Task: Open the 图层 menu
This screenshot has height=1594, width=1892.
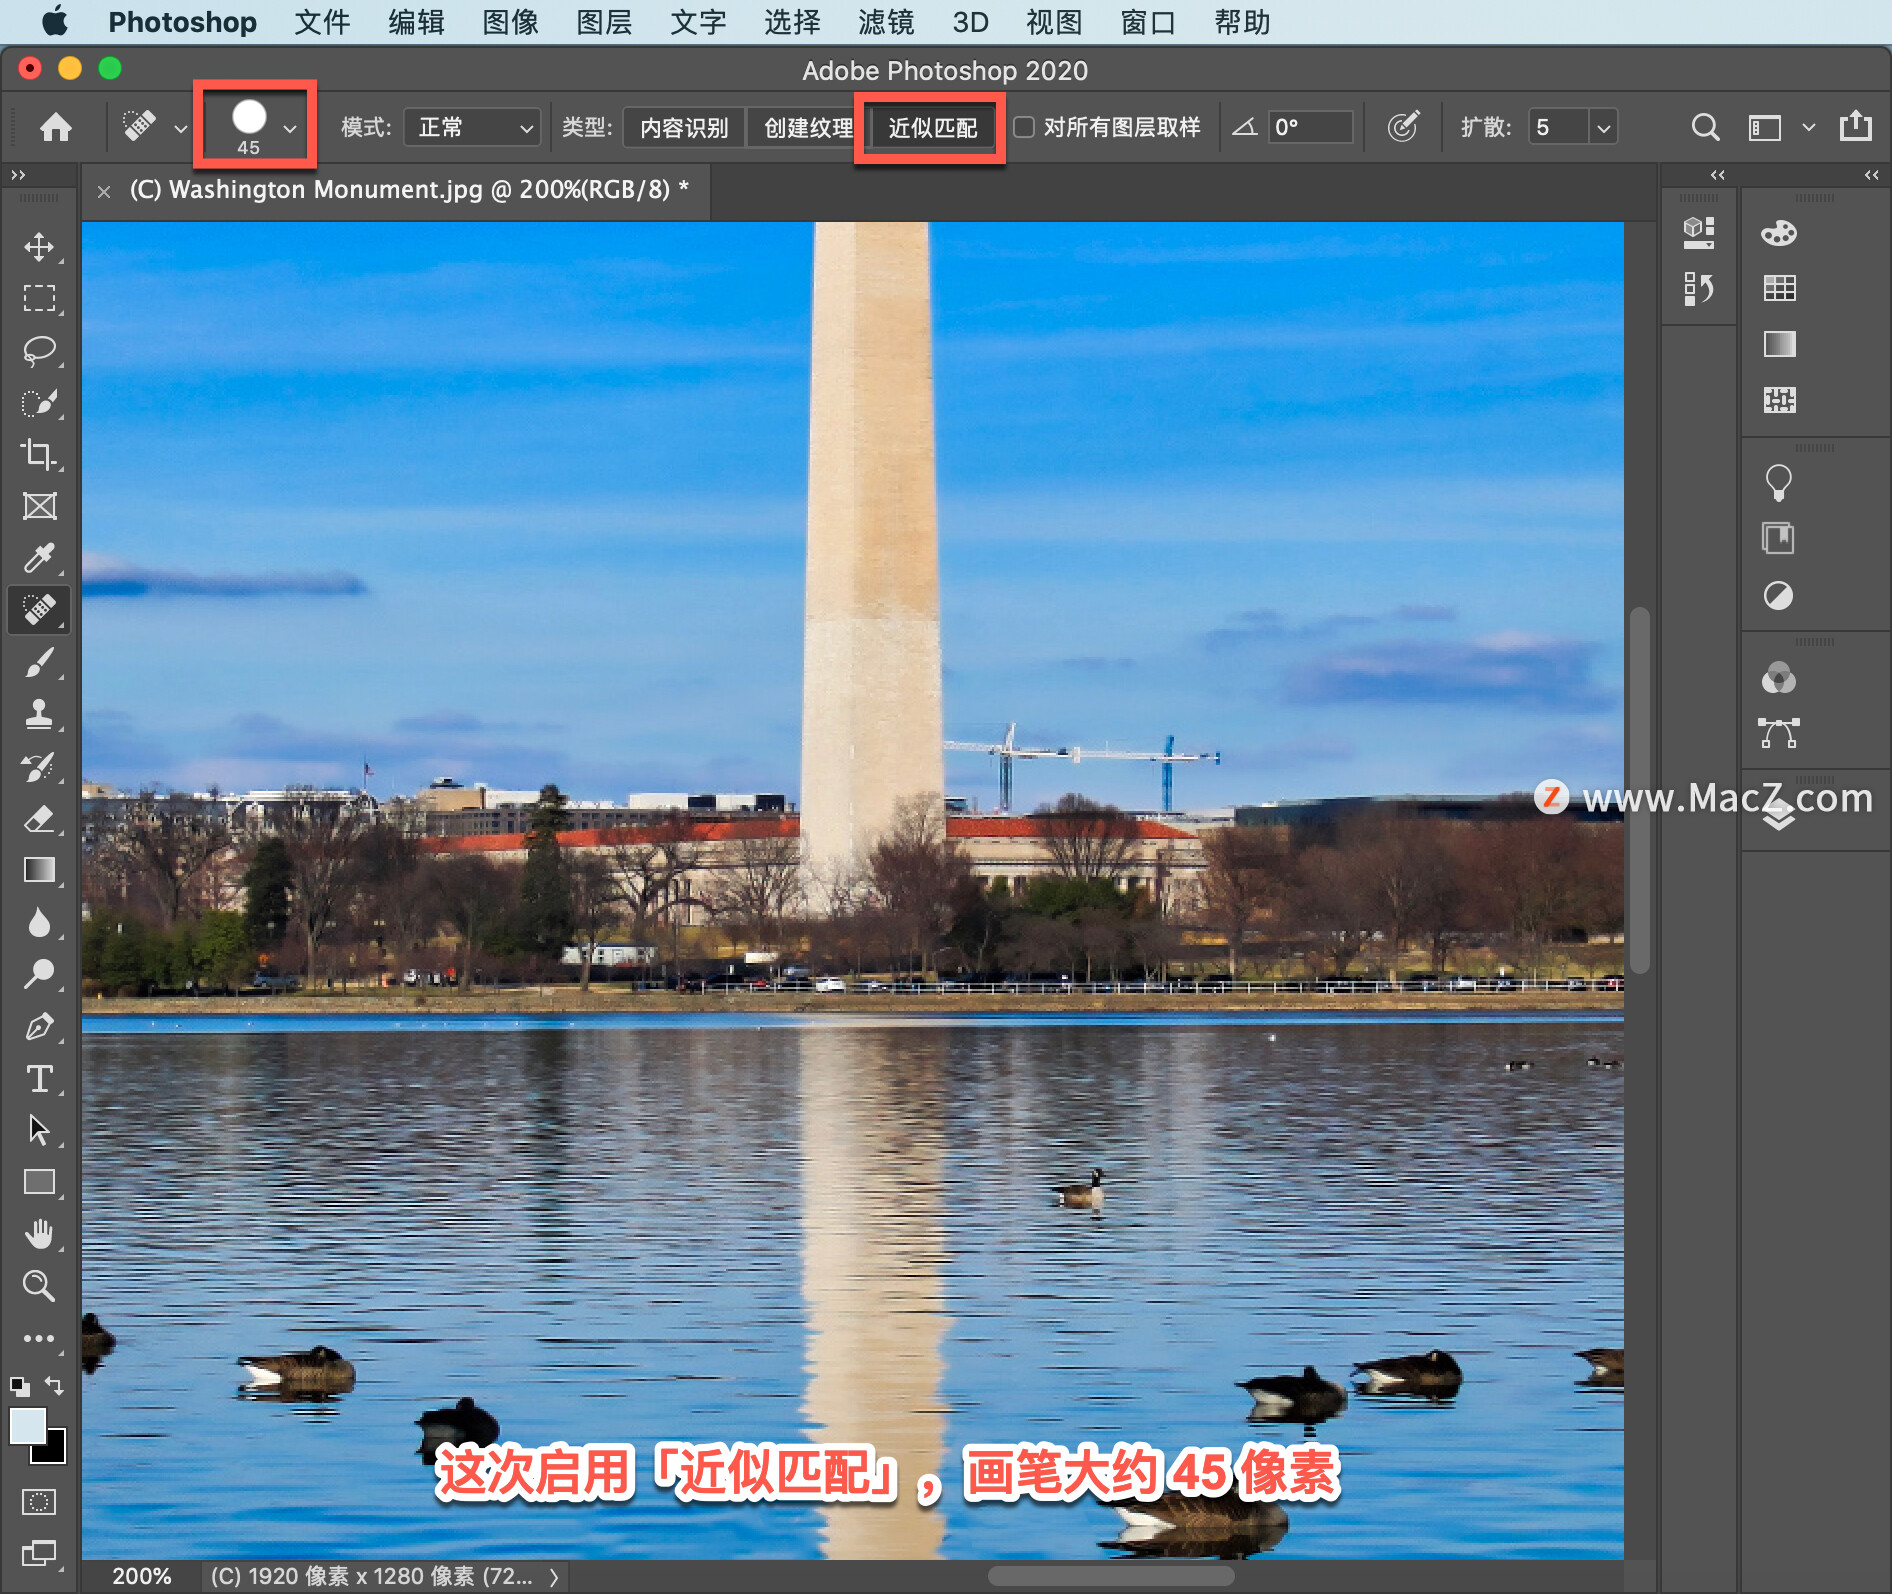Action: [604, 22]
